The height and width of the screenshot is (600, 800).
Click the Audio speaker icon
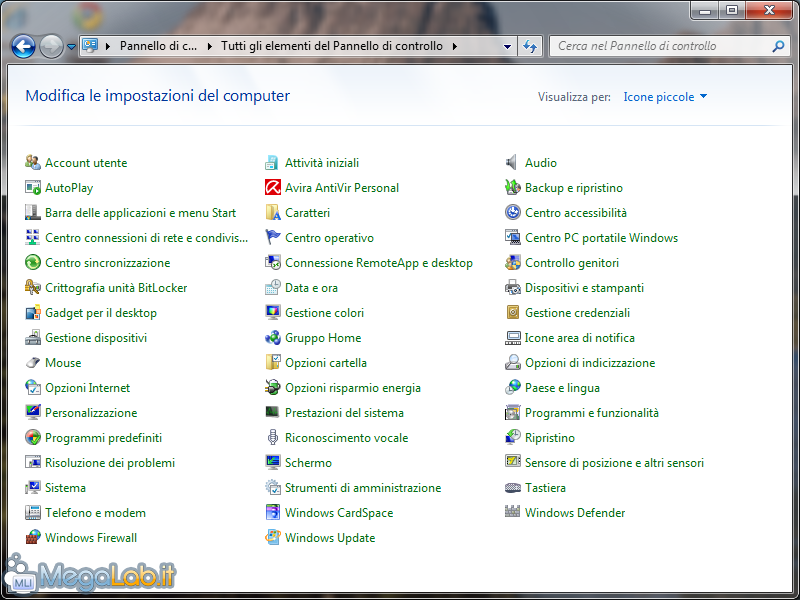[512, 163]
